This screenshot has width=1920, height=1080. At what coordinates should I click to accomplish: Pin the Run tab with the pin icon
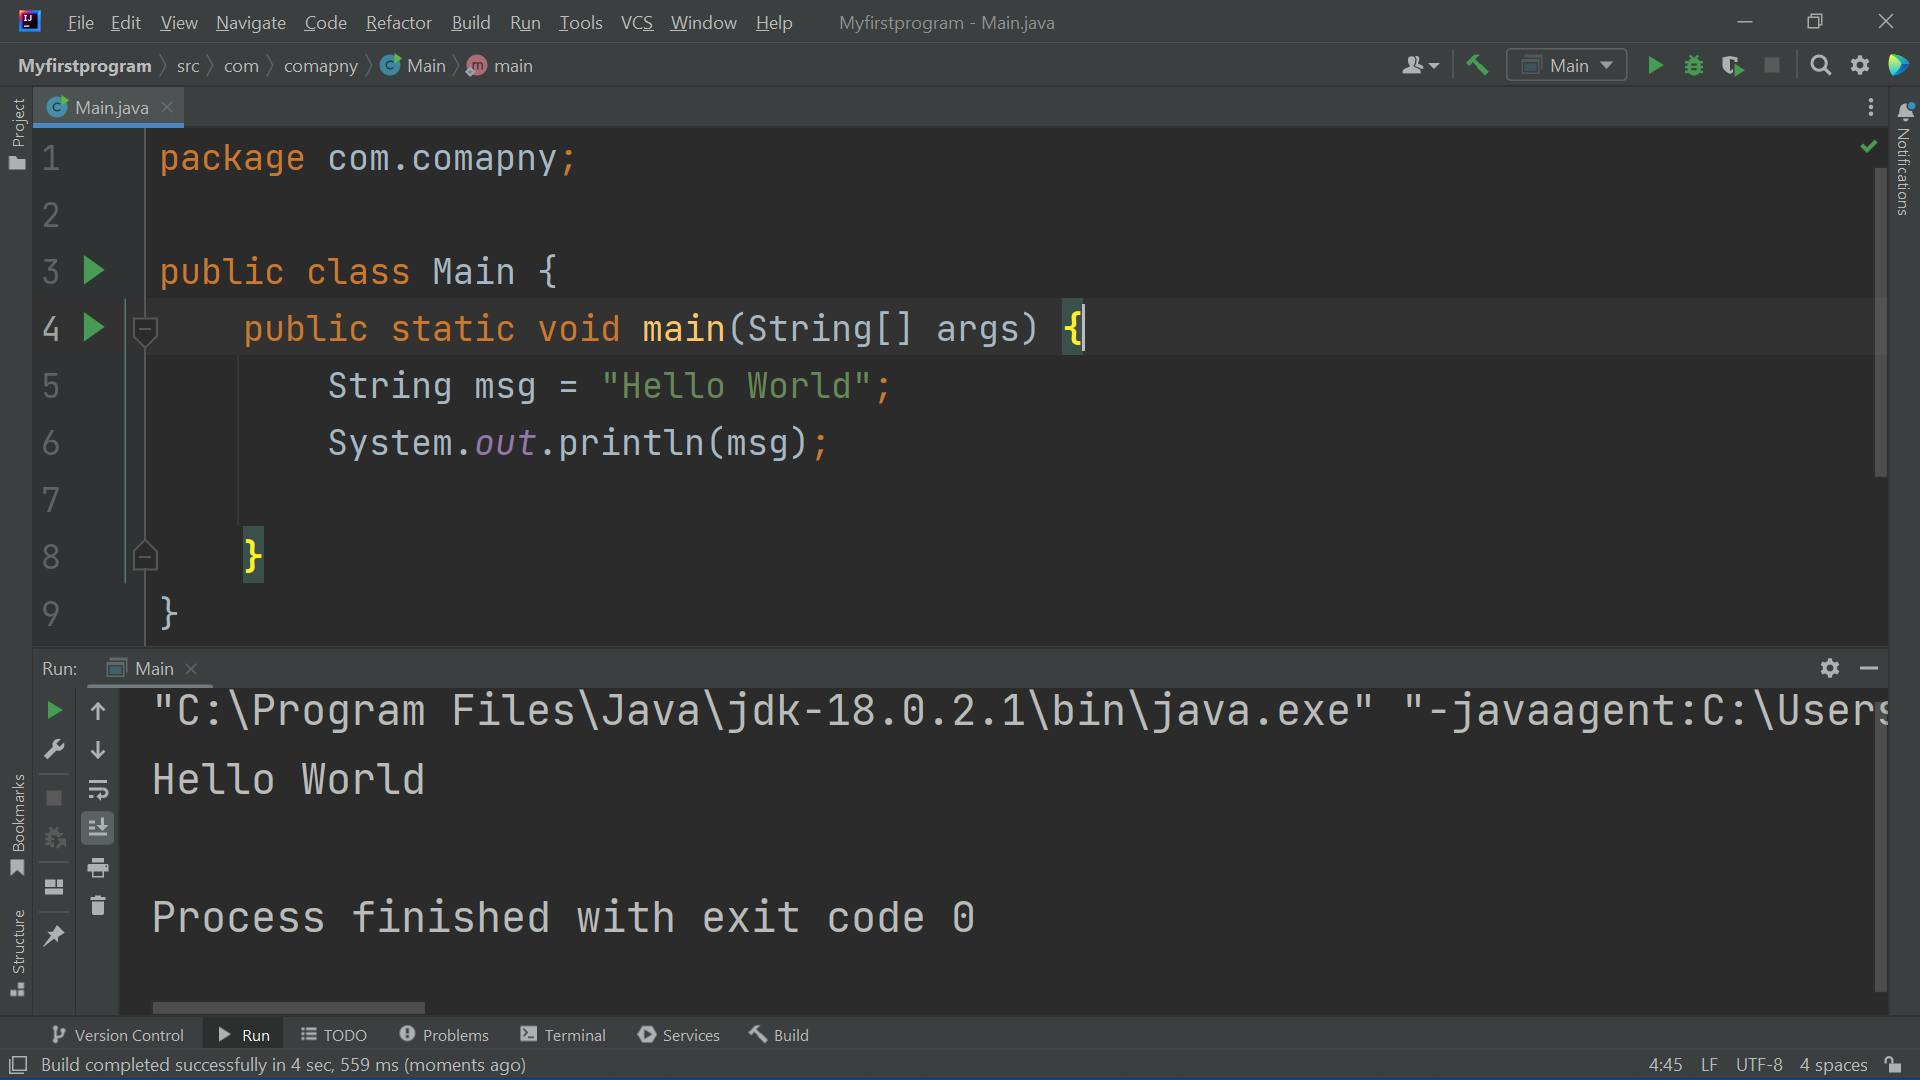[x=55, y=936]
